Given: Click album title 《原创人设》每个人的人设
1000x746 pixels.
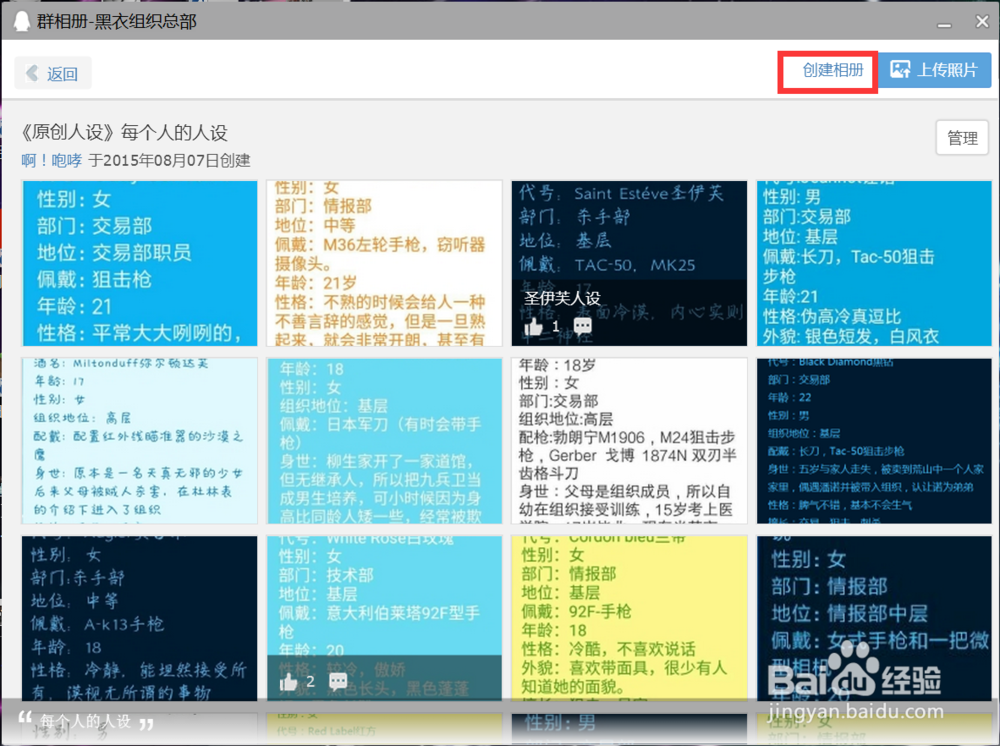Looking at the screenshot, I should pyautogui.click(x=124, y=133).
